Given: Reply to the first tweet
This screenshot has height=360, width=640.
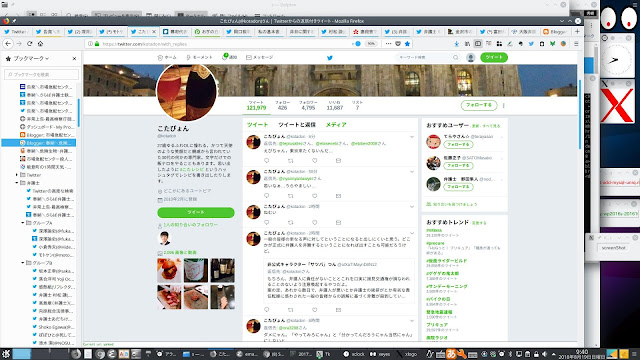Looking at the screenshot, I should click(x=267, y=161).
